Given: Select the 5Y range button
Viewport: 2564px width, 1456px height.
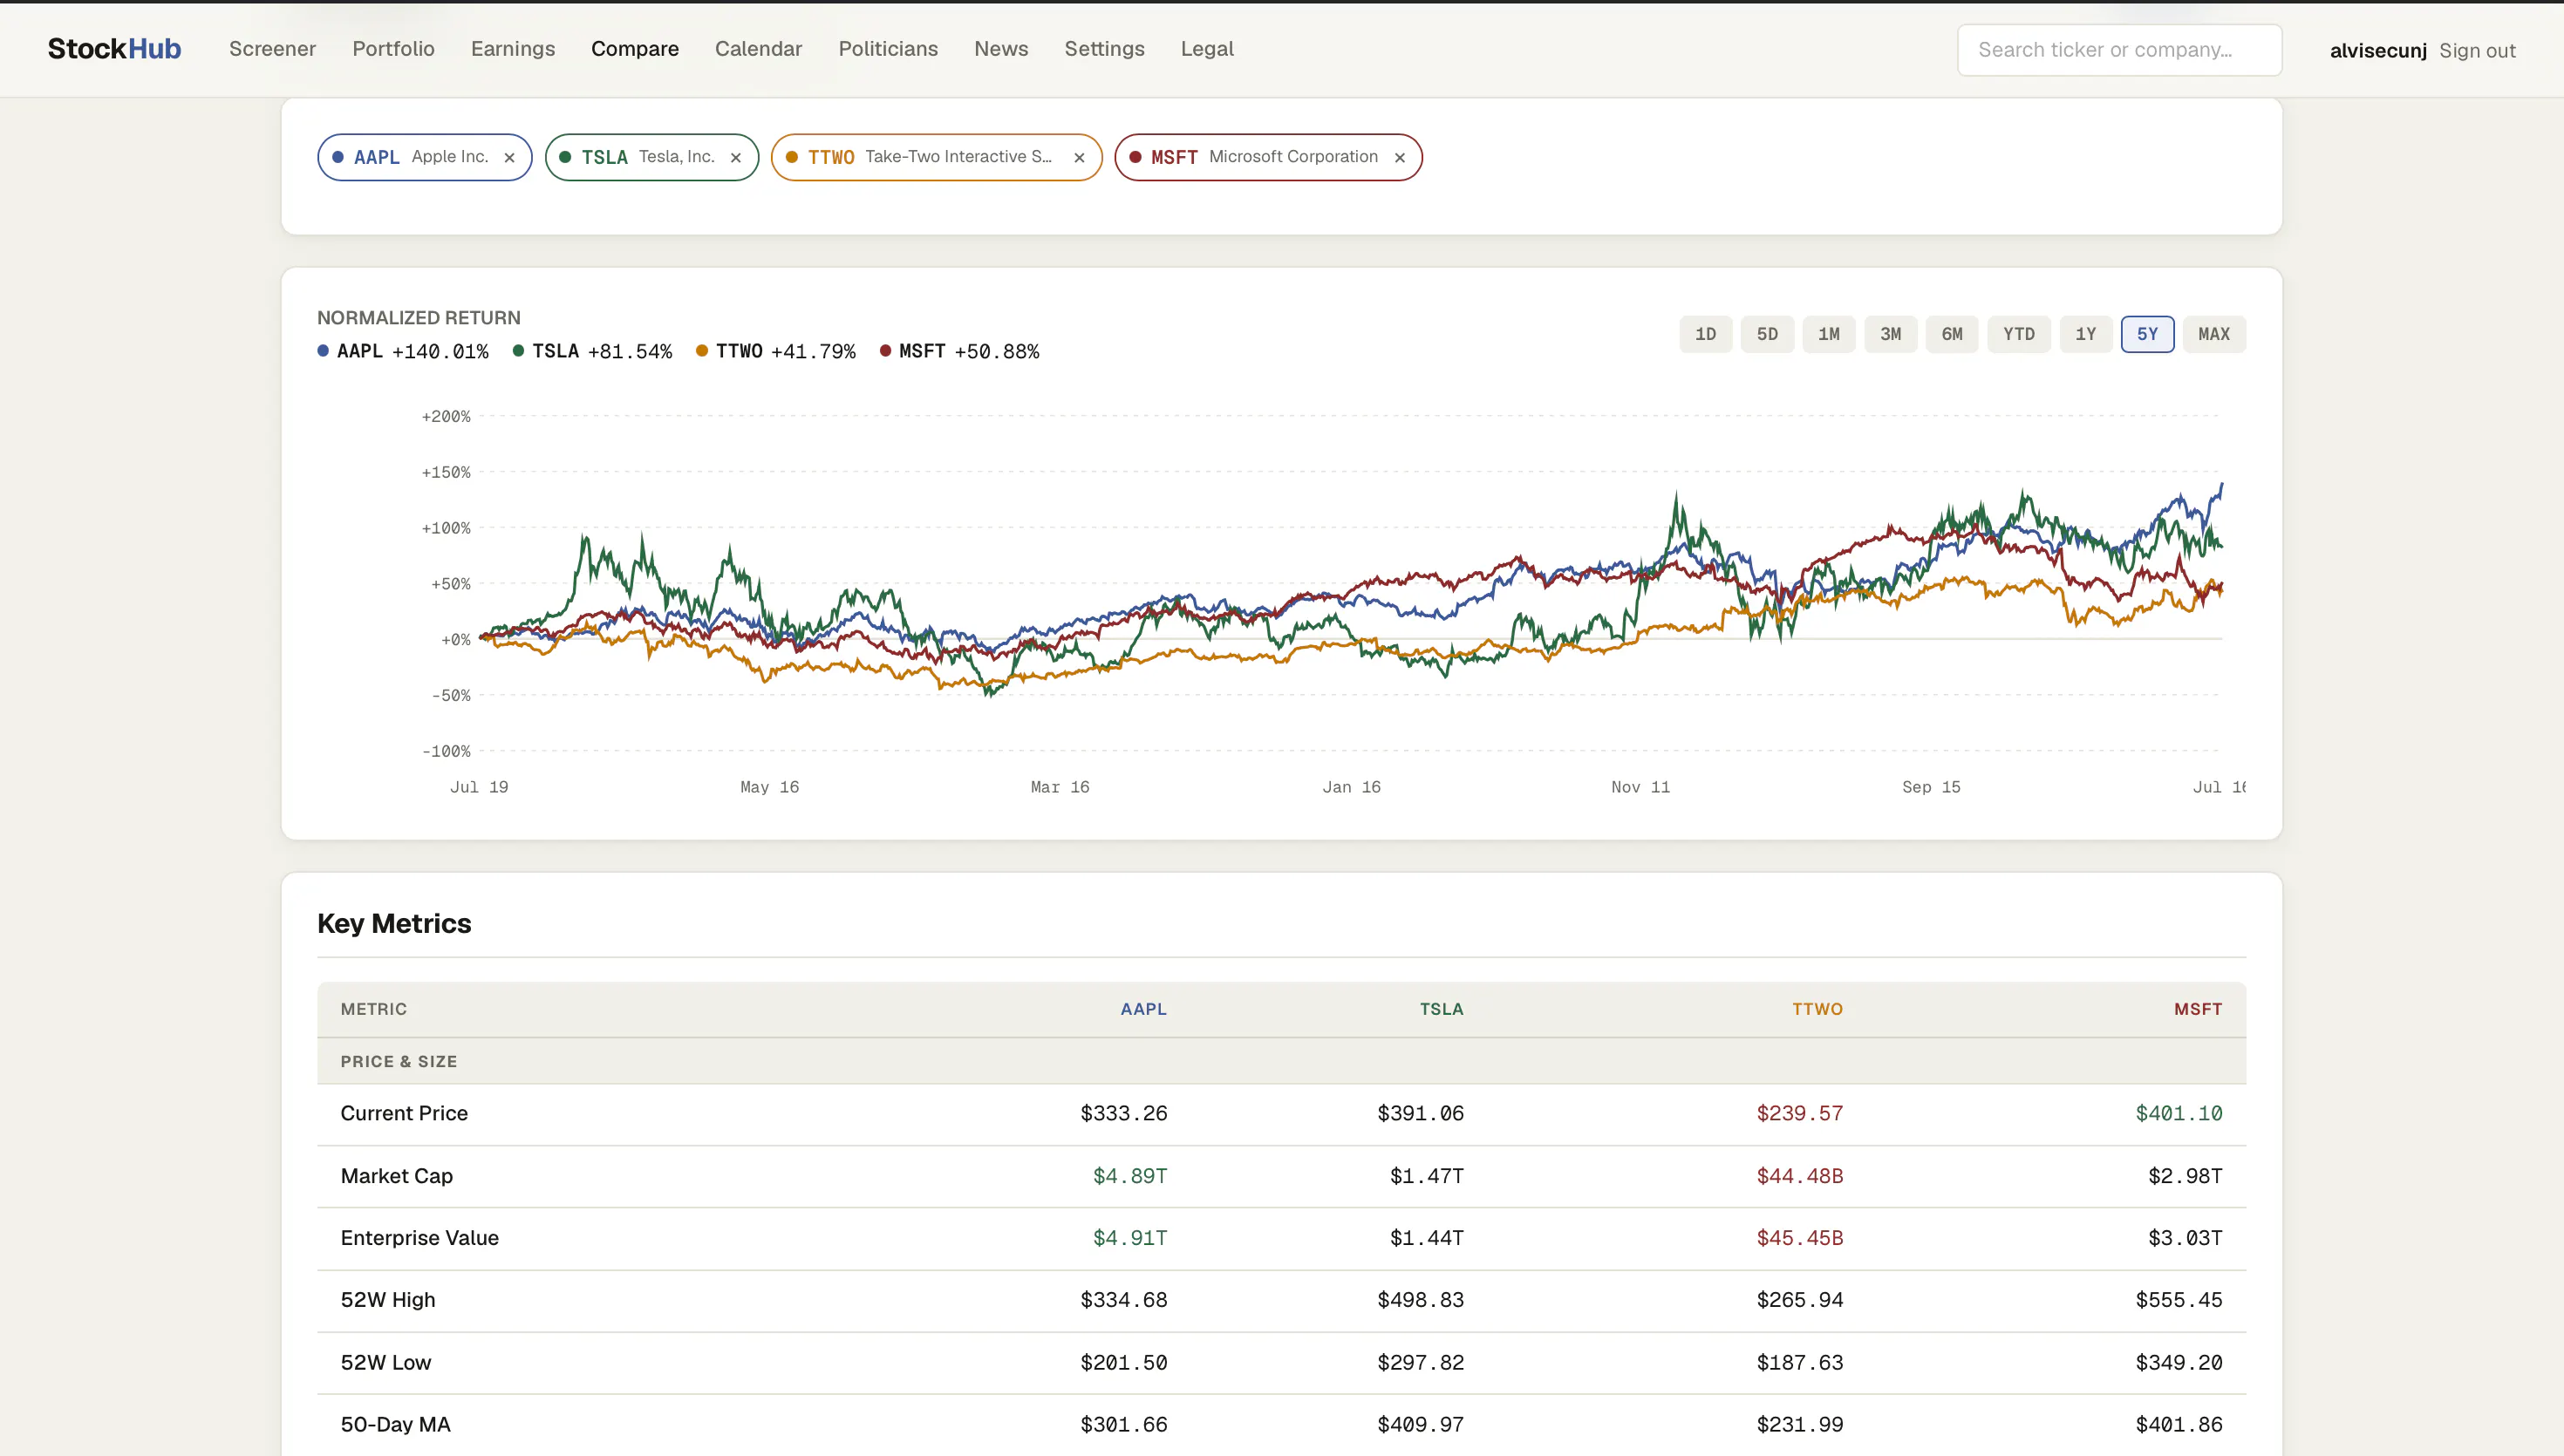Looking at the screenshot, I should pos(2147,334).
